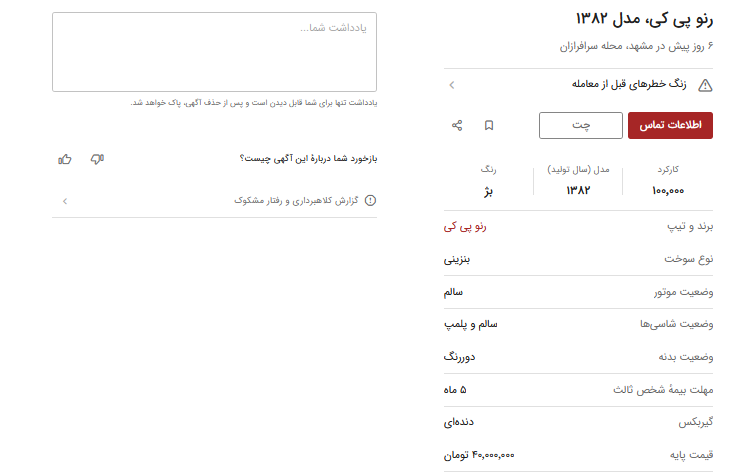This screenshot has height=474, width=731.
Task: Select the mileage value ۱۰۰٬۰۰۰
Action: coord(668,191)
